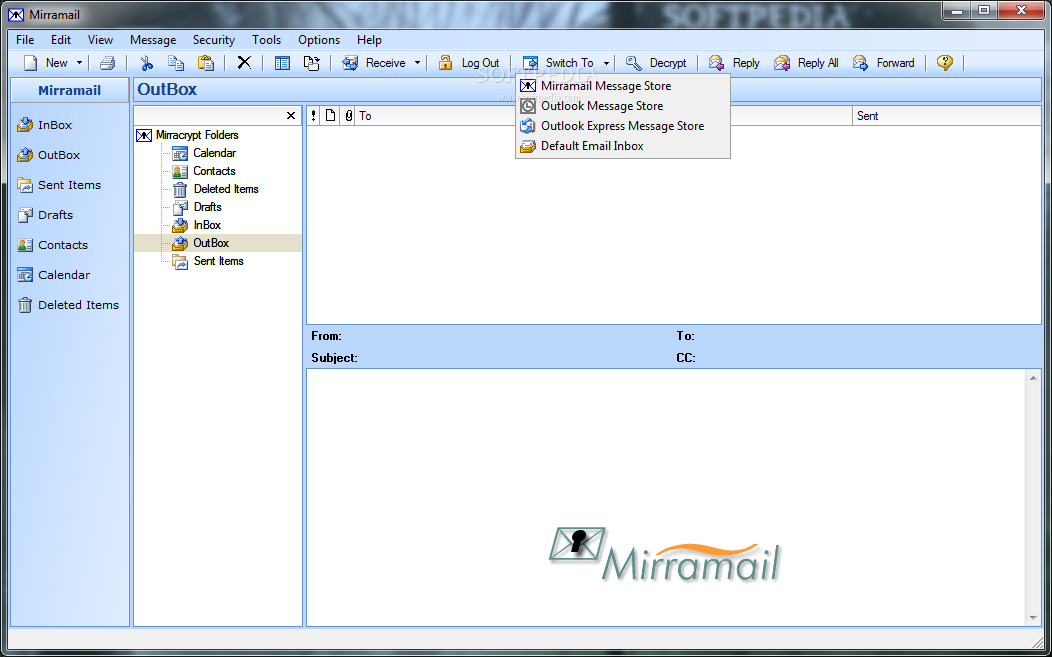Select Contacts in the folder tree
The width and height of the screenshot is (1052, 657).
[x=204, y=171]
